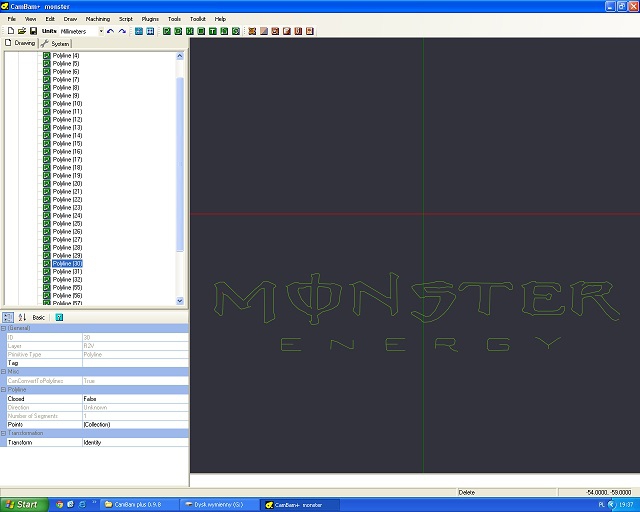Image resolution: width=640 pixels, height=512 pixels.
Task: Open the Machining menu
Action: click(x=98, y=19)
